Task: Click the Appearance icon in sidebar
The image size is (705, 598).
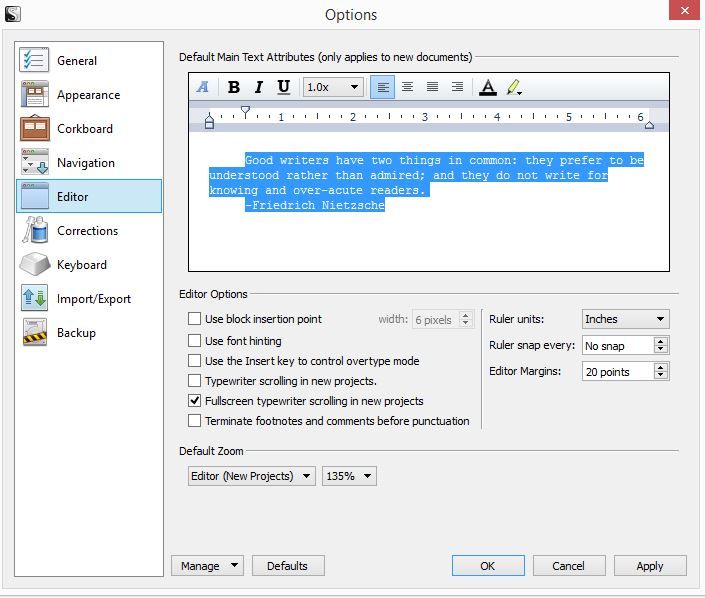Action: [x=34, y=94]
